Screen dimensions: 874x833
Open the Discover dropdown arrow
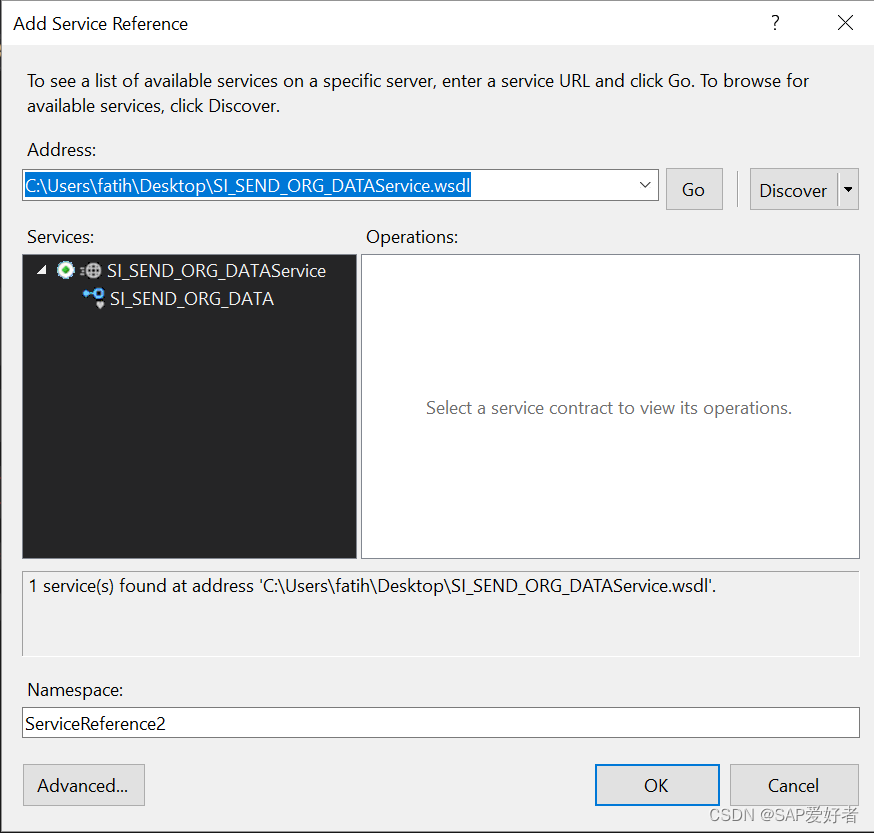pyautogui.click(x=848, y=190)
